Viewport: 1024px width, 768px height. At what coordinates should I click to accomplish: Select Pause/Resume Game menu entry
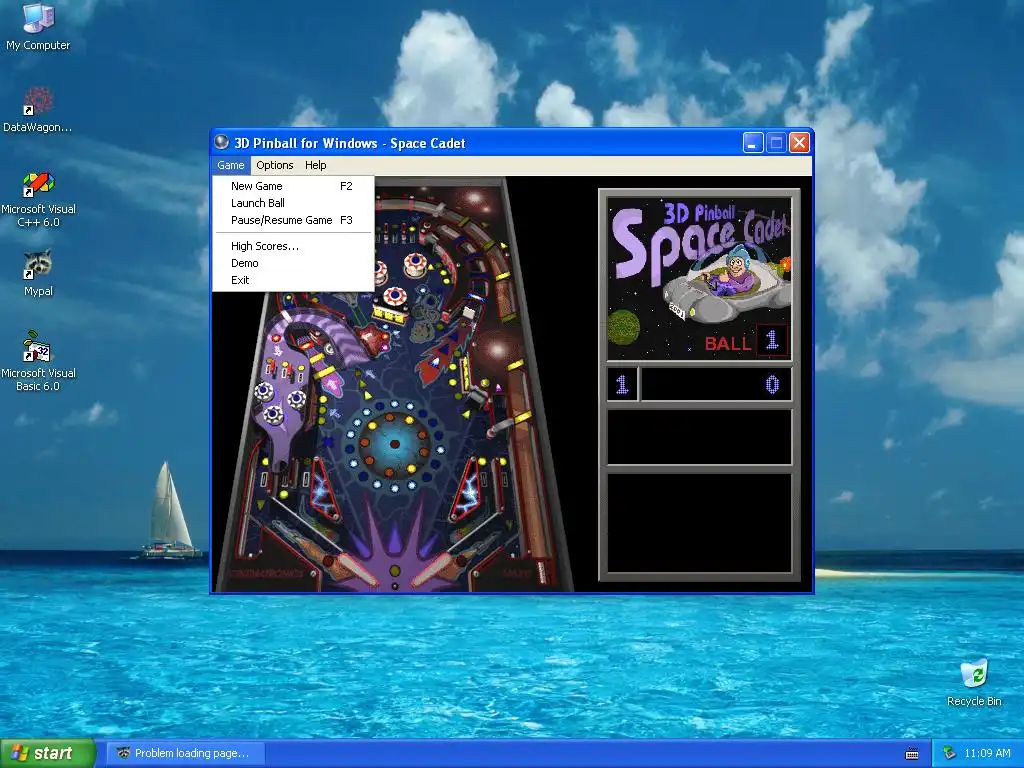(x=293, y=220)
